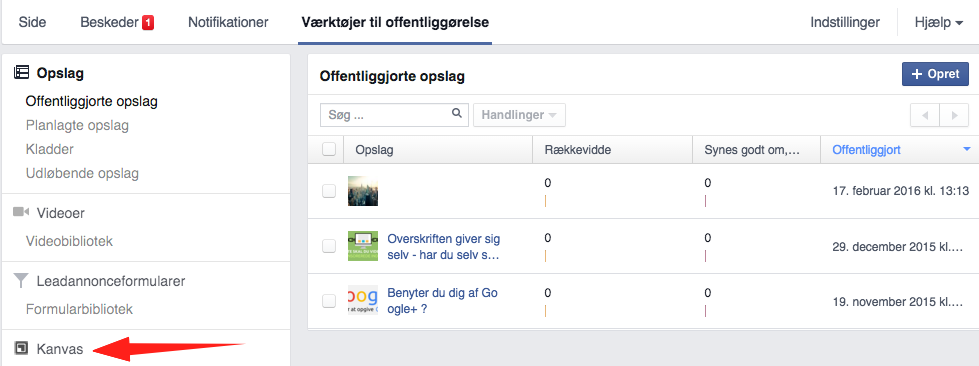
Task: Check the 17. februar 2016 post checkbox
Action: tap(328, 191)
